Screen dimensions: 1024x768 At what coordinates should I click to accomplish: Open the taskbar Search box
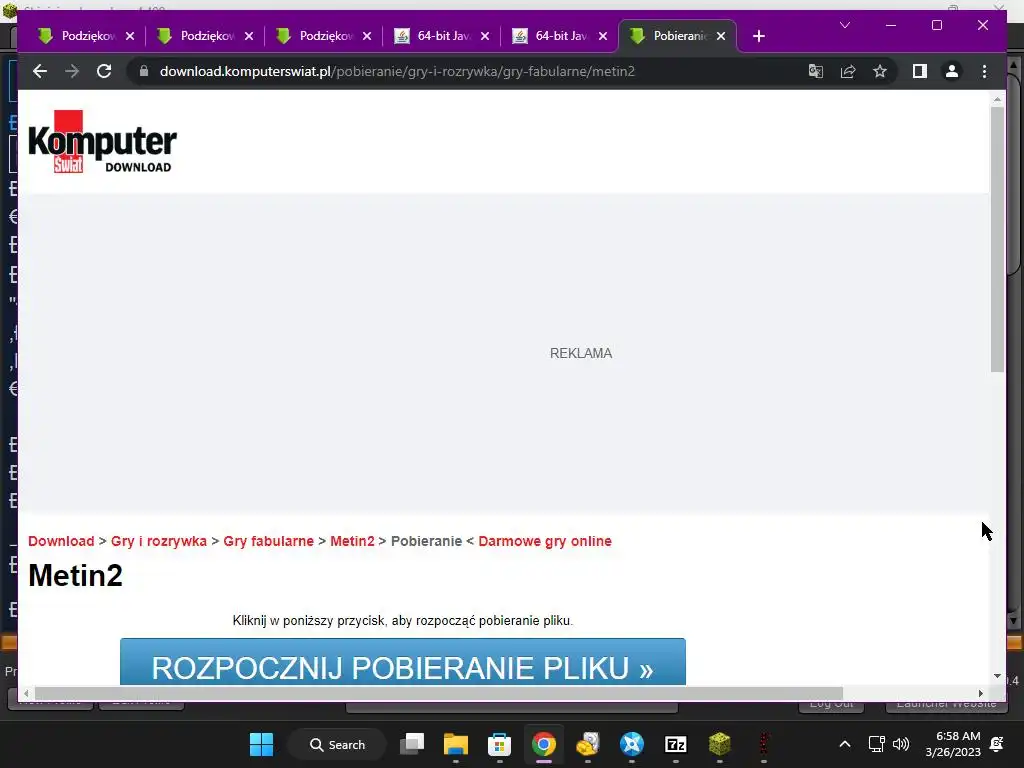(337, 744)
